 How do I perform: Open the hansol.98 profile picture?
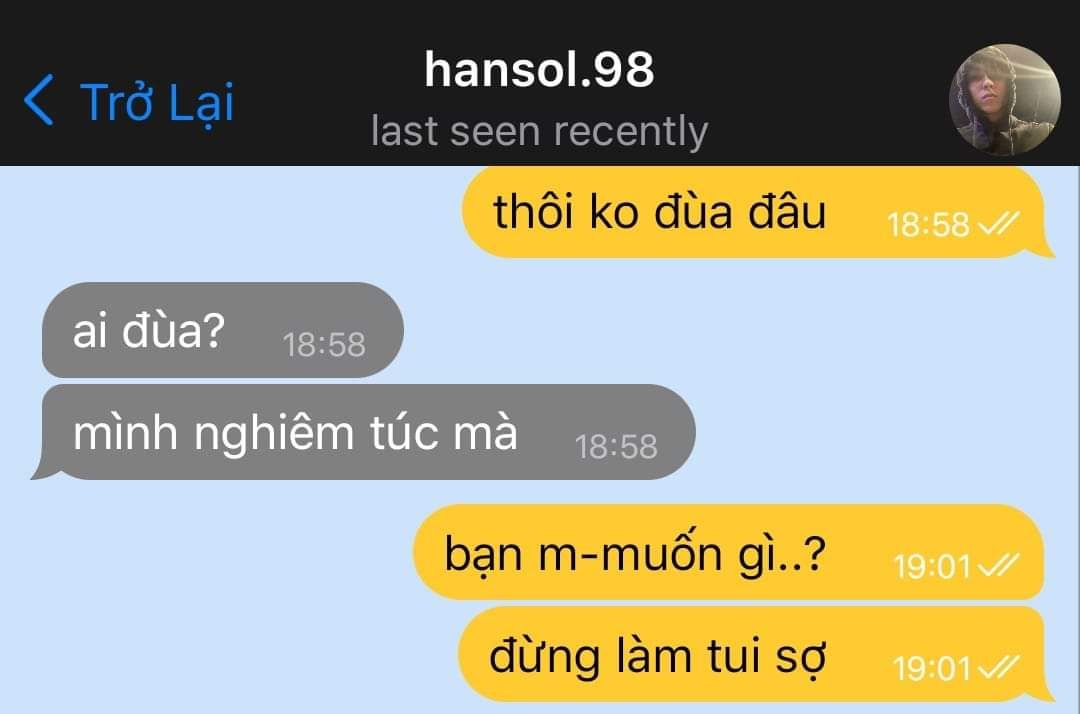click(1004, 100)
